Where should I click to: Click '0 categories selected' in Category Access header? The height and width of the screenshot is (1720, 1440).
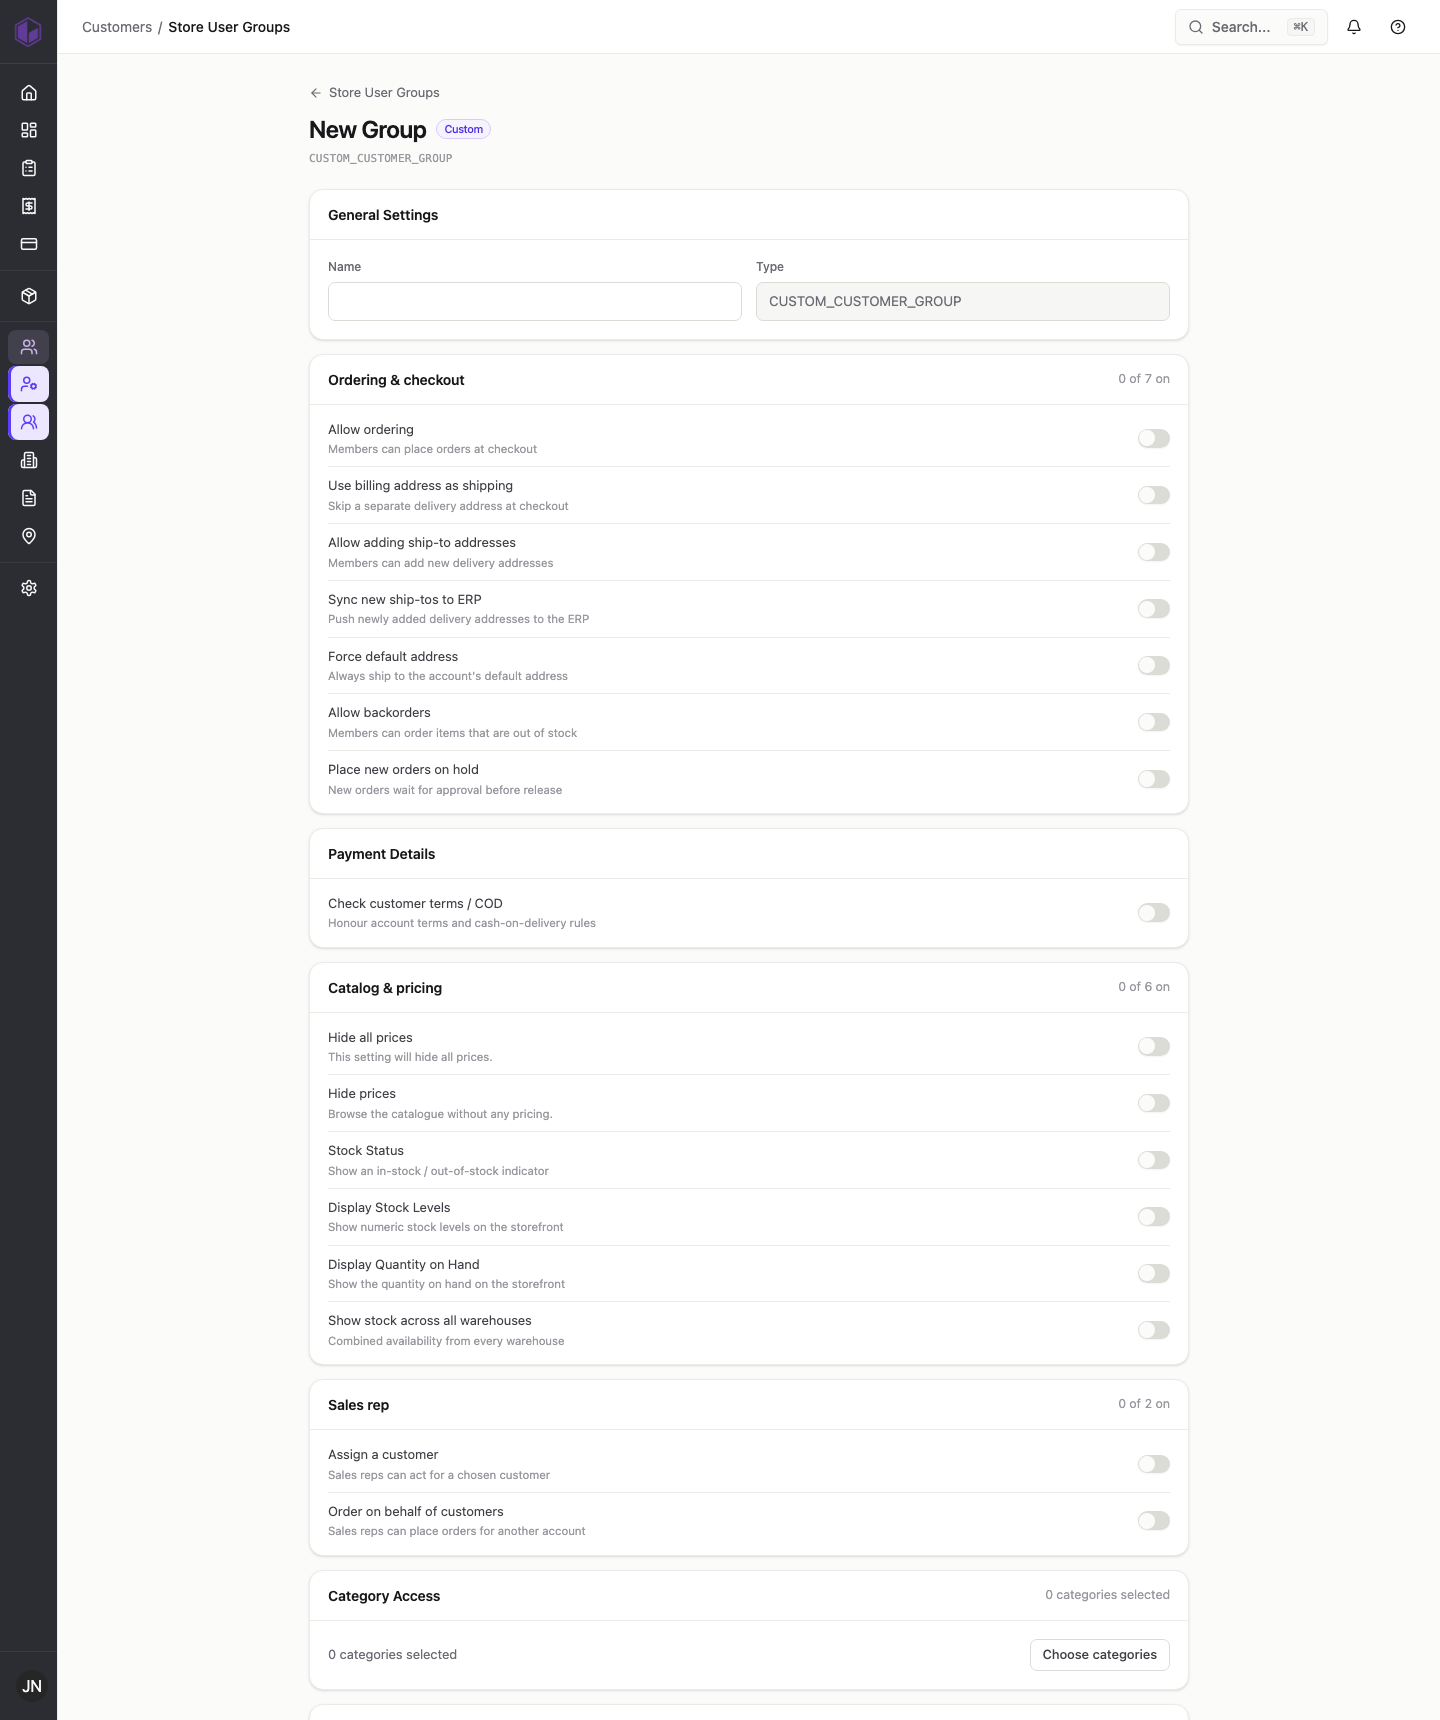pos(1108,1595)
